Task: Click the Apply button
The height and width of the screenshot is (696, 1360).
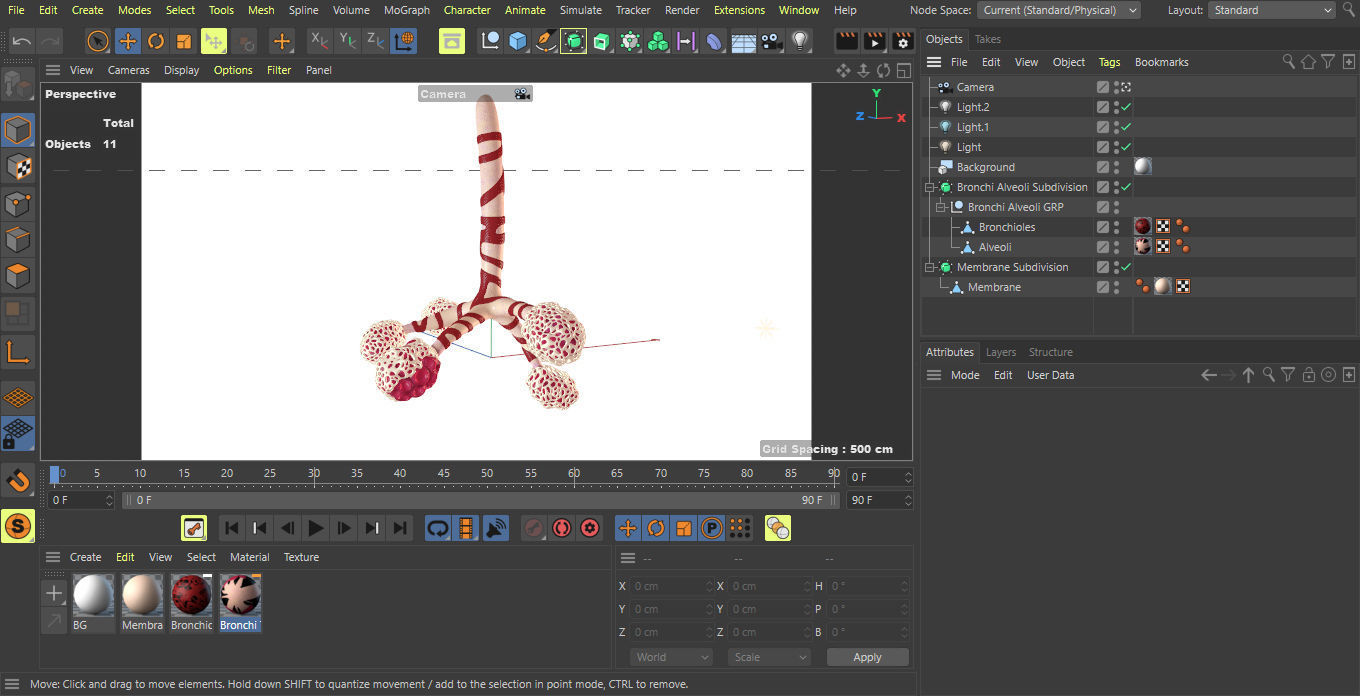Action: pos(868,657)
